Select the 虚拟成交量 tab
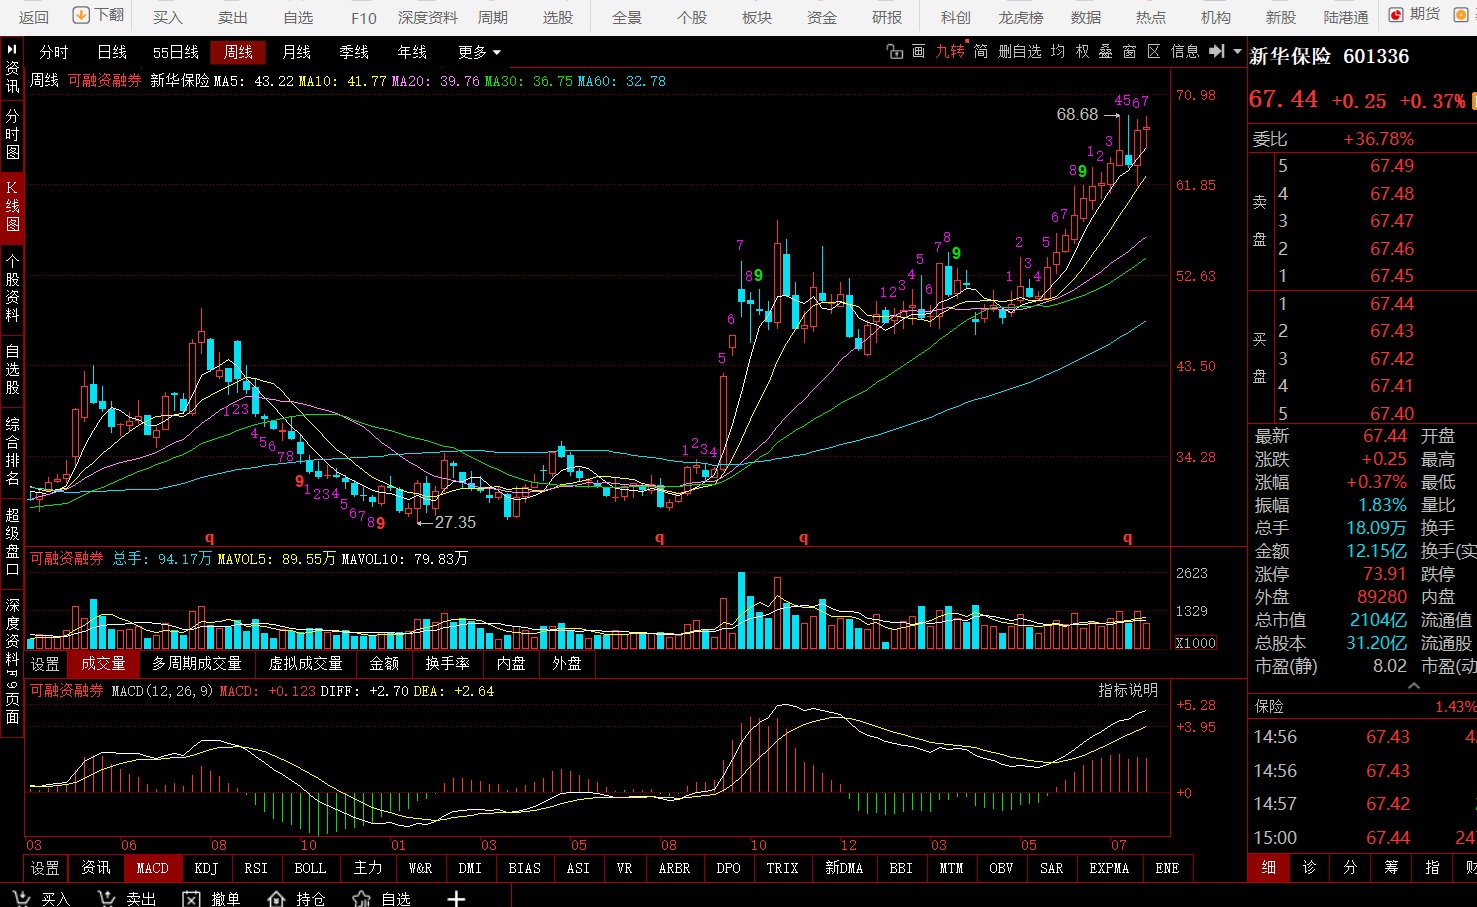Viewport: 1477px width, 907px height. tap(306, 664)
